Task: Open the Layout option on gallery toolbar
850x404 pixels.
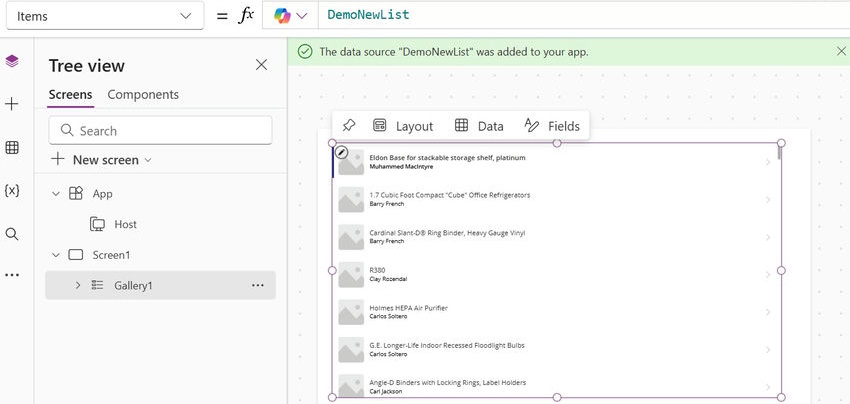Action: pyautogui.click(x=403, y=126)
